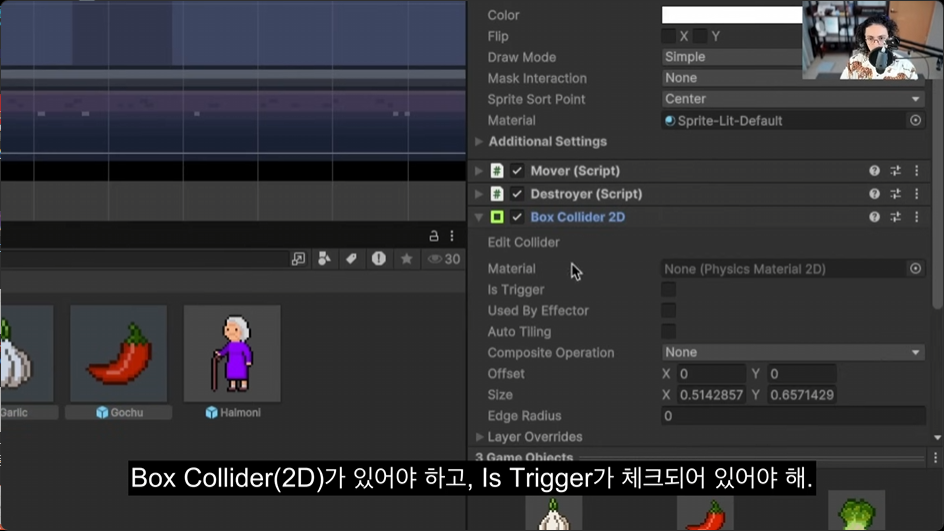Screen dimensions: 944x531
Task: Show favorites star in Project toolbar
Action: (406, 259)
